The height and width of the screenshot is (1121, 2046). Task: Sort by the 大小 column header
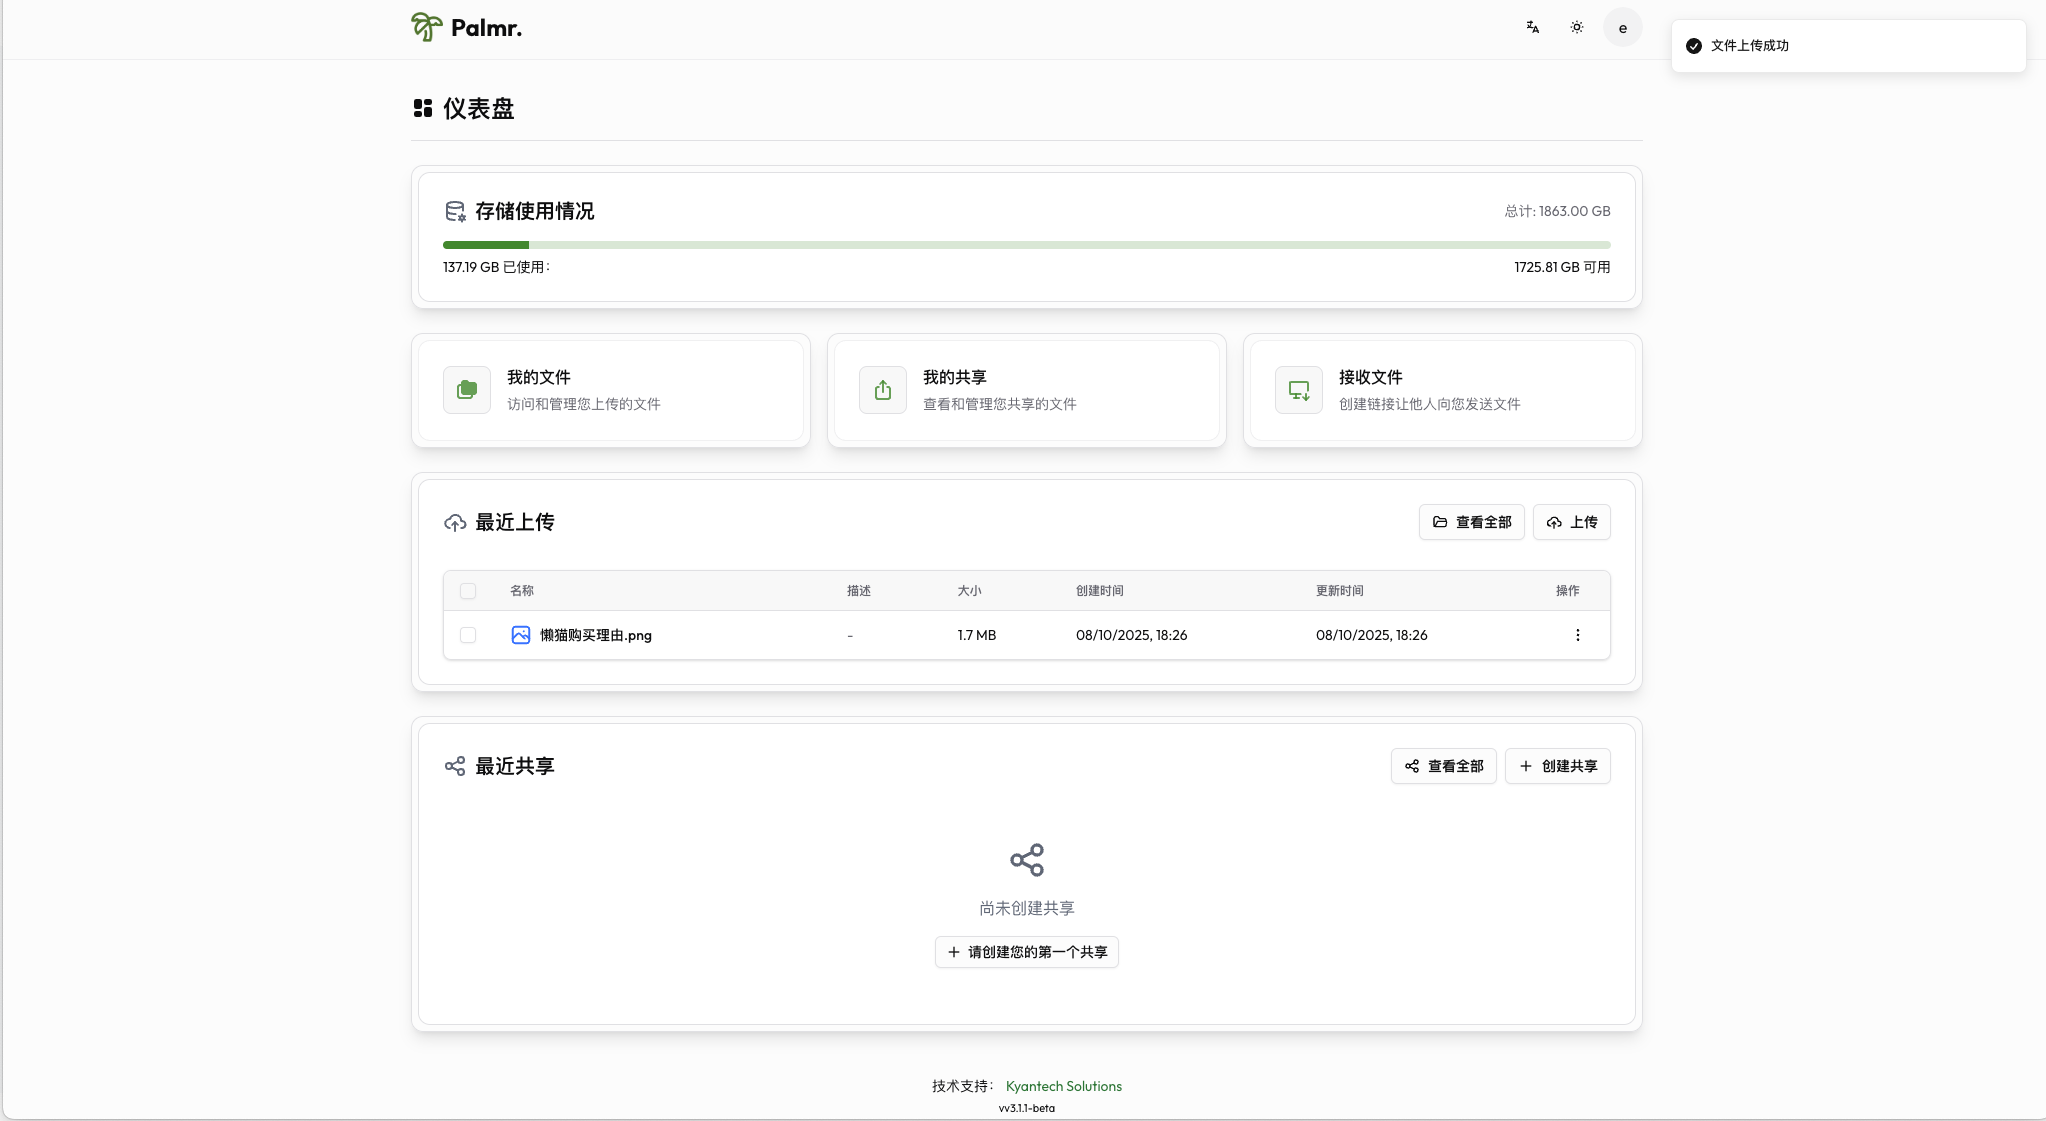click(x=969, y=591)
